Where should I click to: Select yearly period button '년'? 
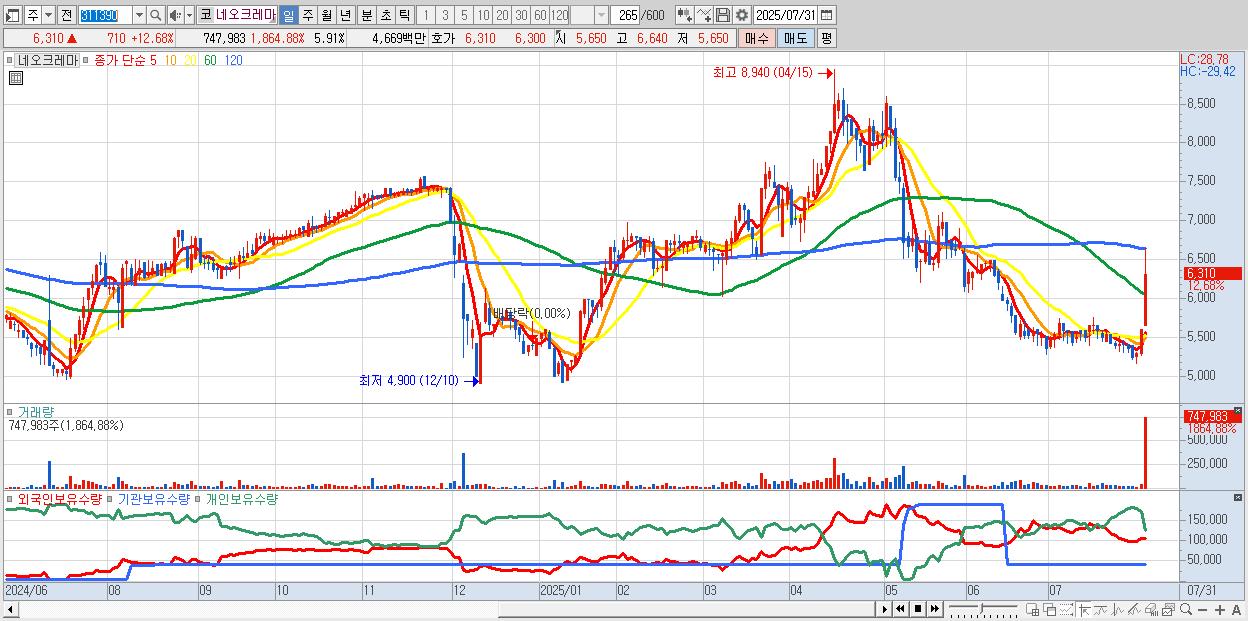(345, 15)
